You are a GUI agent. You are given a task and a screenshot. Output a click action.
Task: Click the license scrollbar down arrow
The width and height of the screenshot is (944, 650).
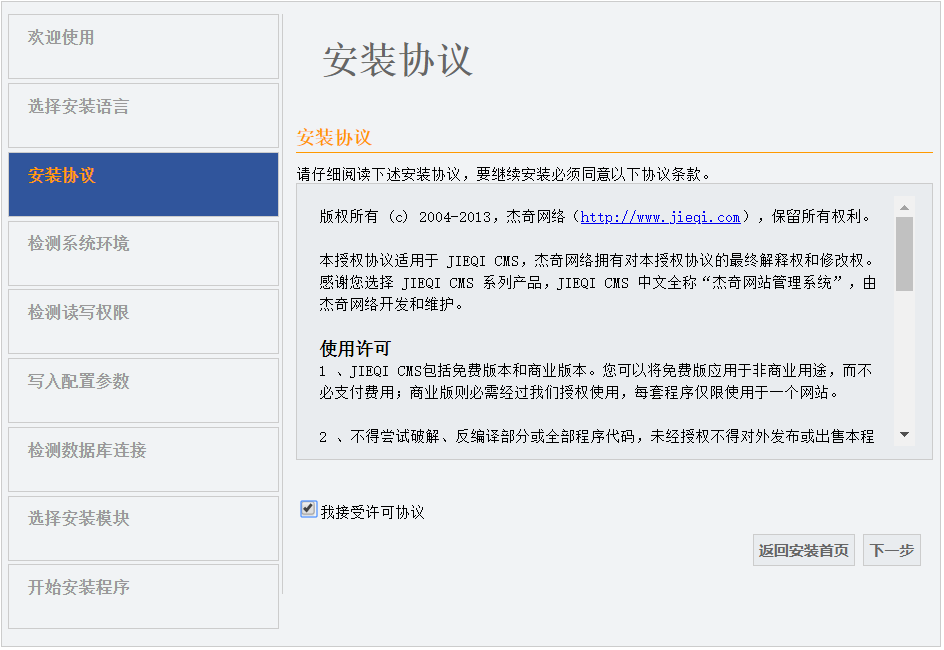[904, 435]
